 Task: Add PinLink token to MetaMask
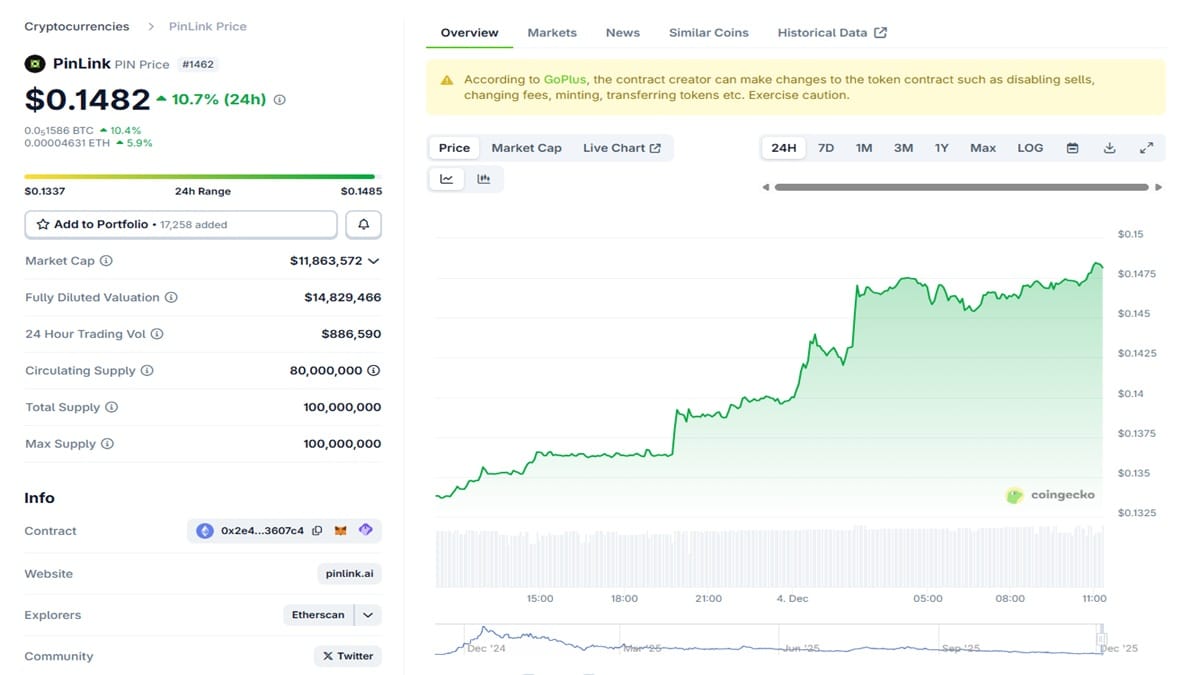point(340,531)
